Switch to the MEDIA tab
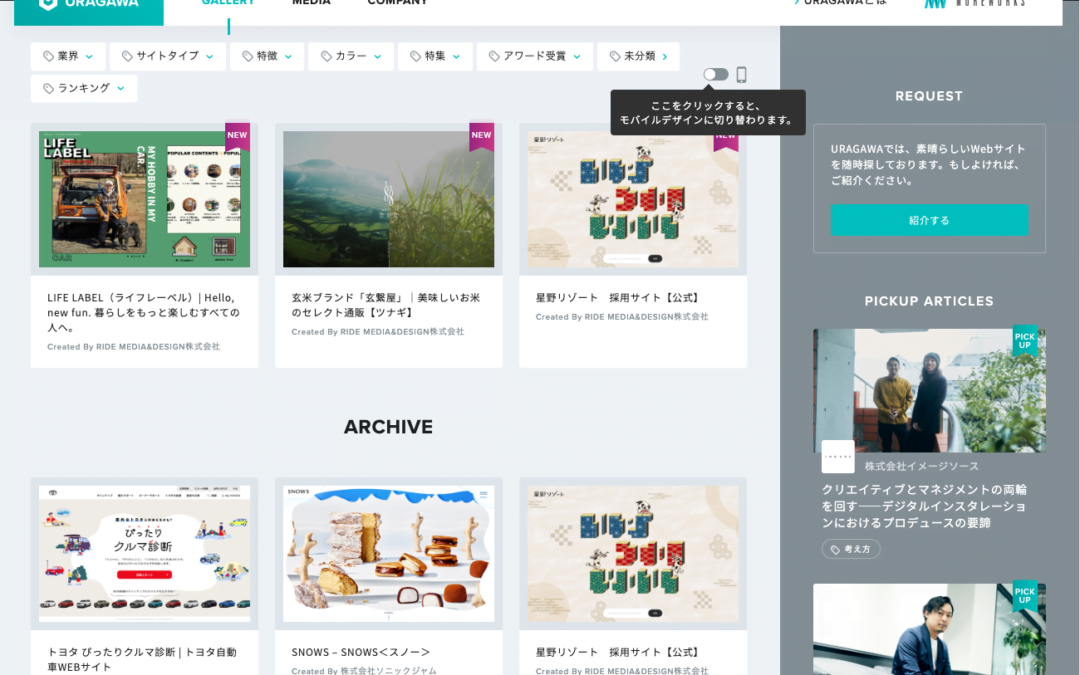Screen dimensions: 1080x675 point(311,3)
